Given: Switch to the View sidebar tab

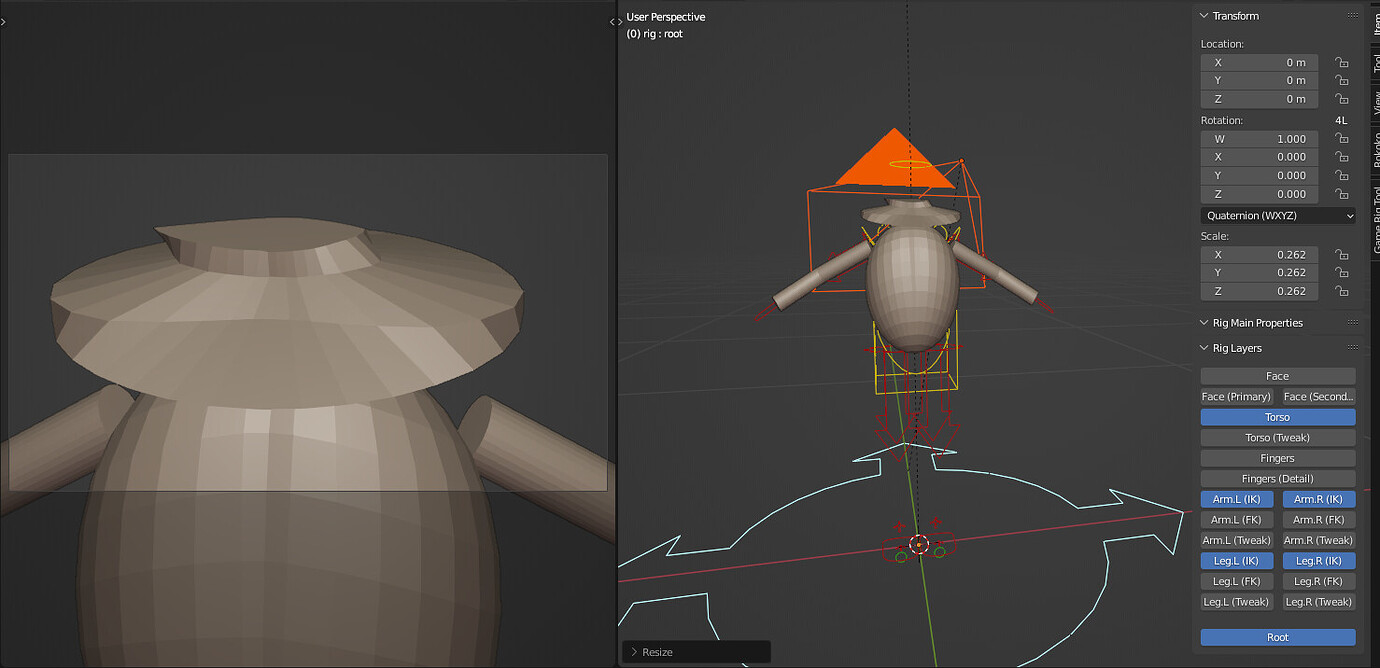Looking at the screenshot, I should (x=1375, y=104).
